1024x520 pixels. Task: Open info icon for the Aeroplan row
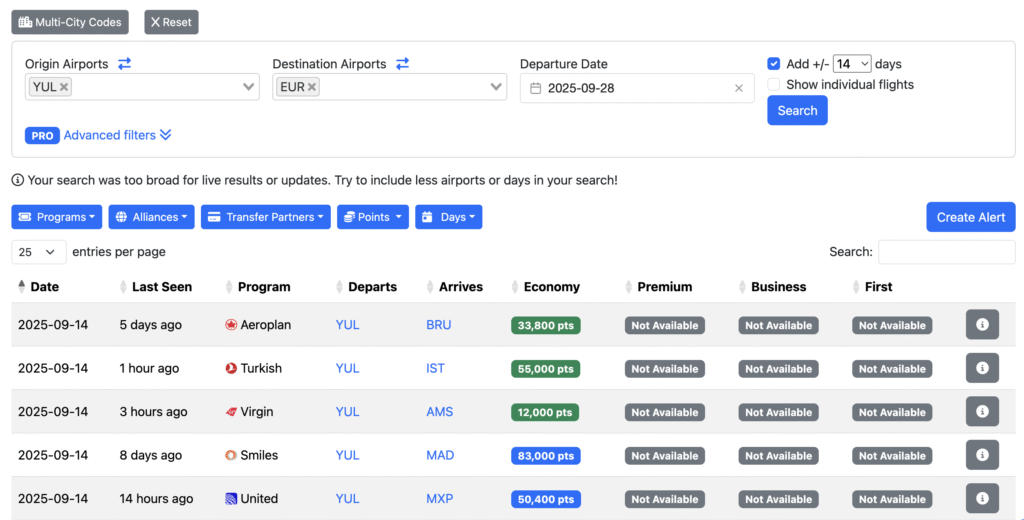[982, 325]
